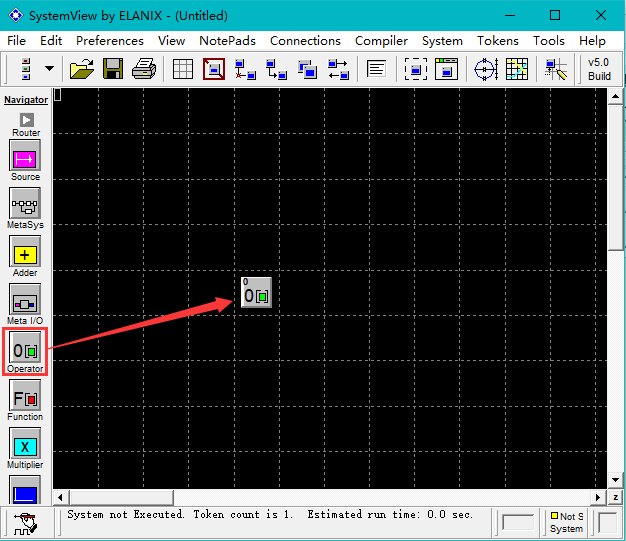The height and width of the screenshot is (541, 626).
Task: Open the Connections menu
Action: click(x=305, y=41)
